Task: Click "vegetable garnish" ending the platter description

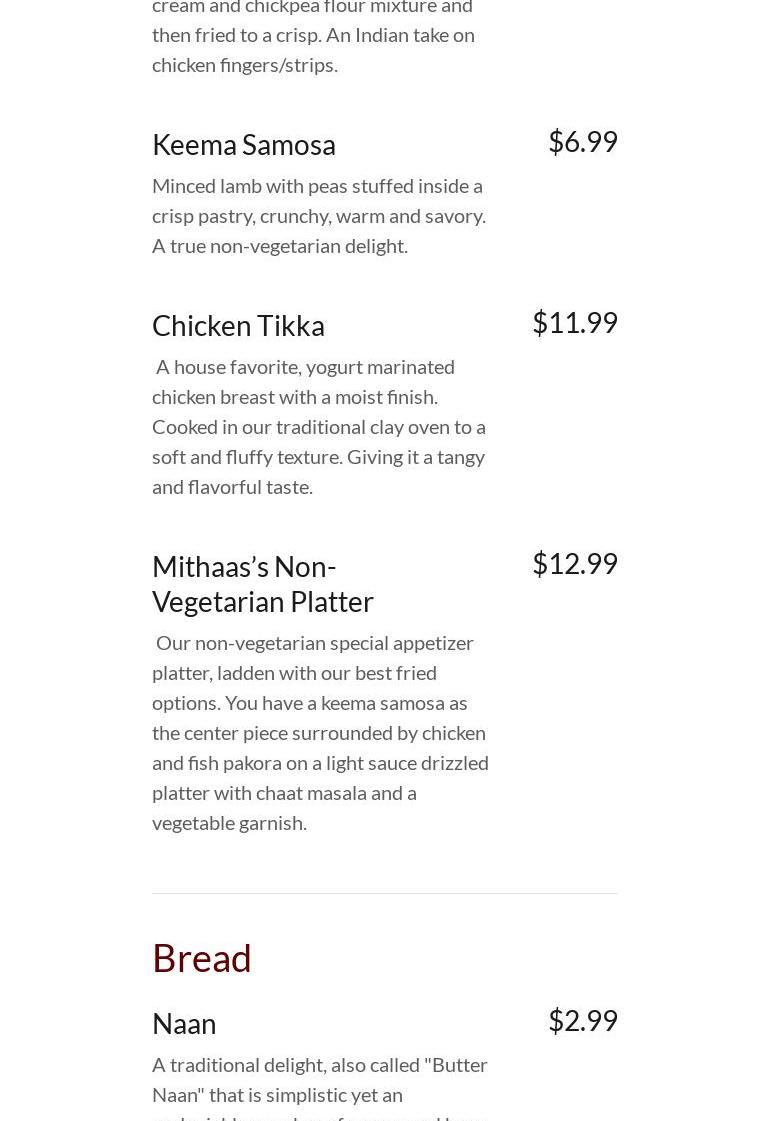Action: [x=229, y=822]
